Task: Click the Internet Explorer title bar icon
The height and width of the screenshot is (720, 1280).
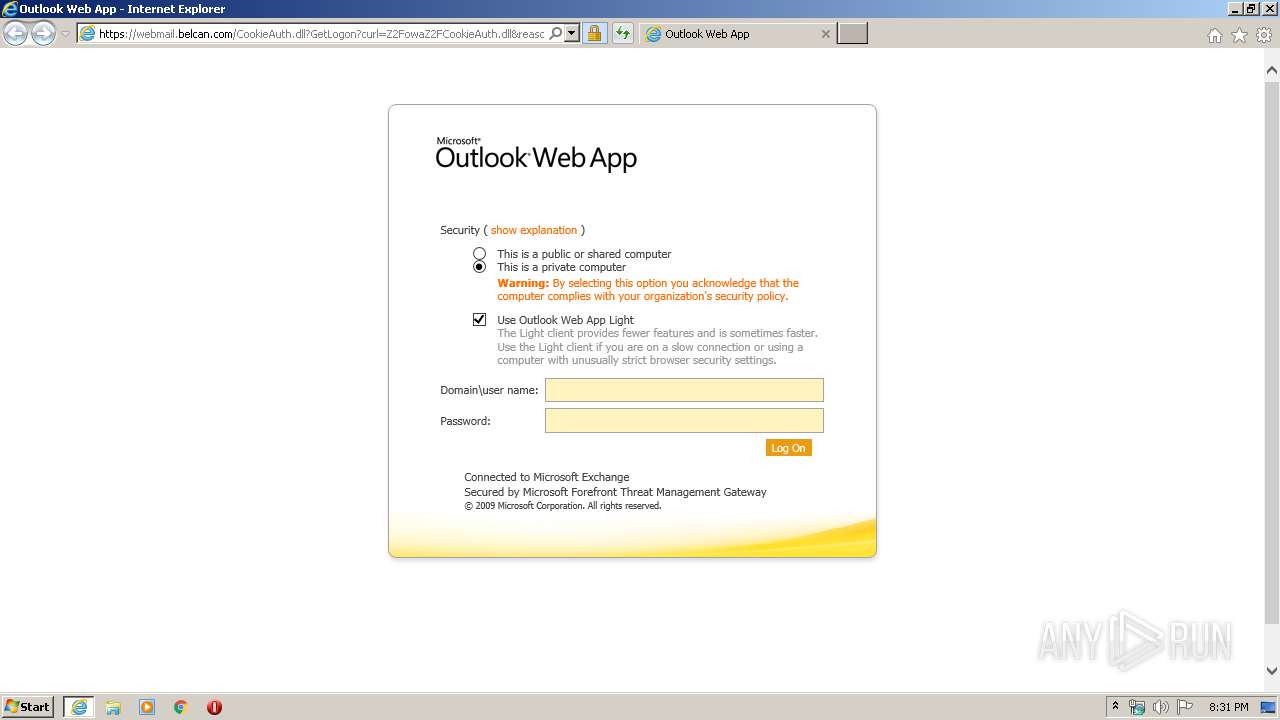Action: pos(10,9)
